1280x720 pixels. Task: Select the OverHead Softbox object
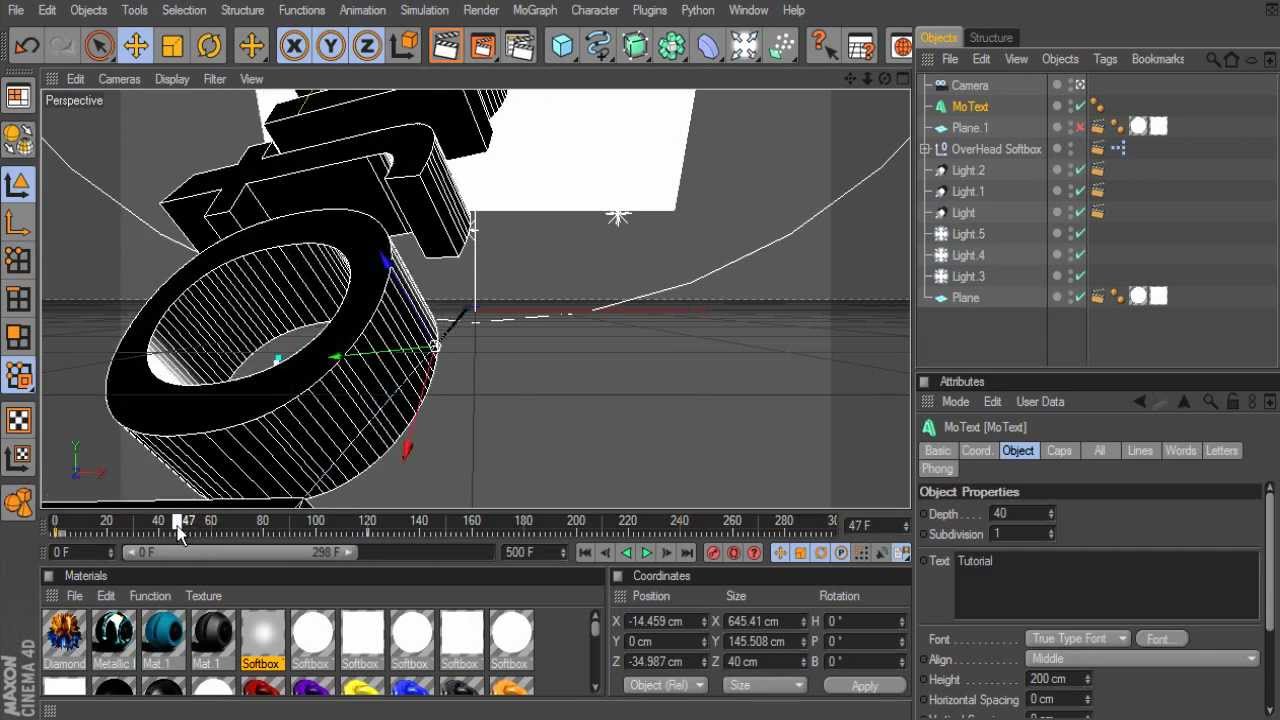(x=996, y=149)
